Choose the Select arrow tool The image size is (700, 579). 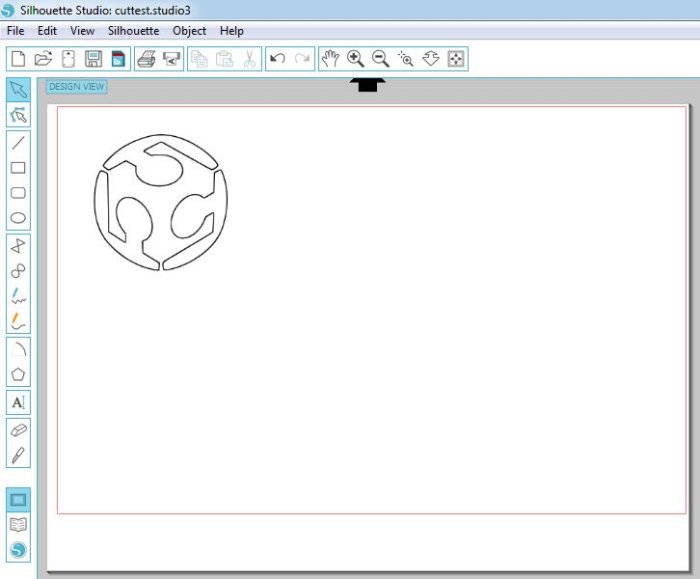coord(18,90)
